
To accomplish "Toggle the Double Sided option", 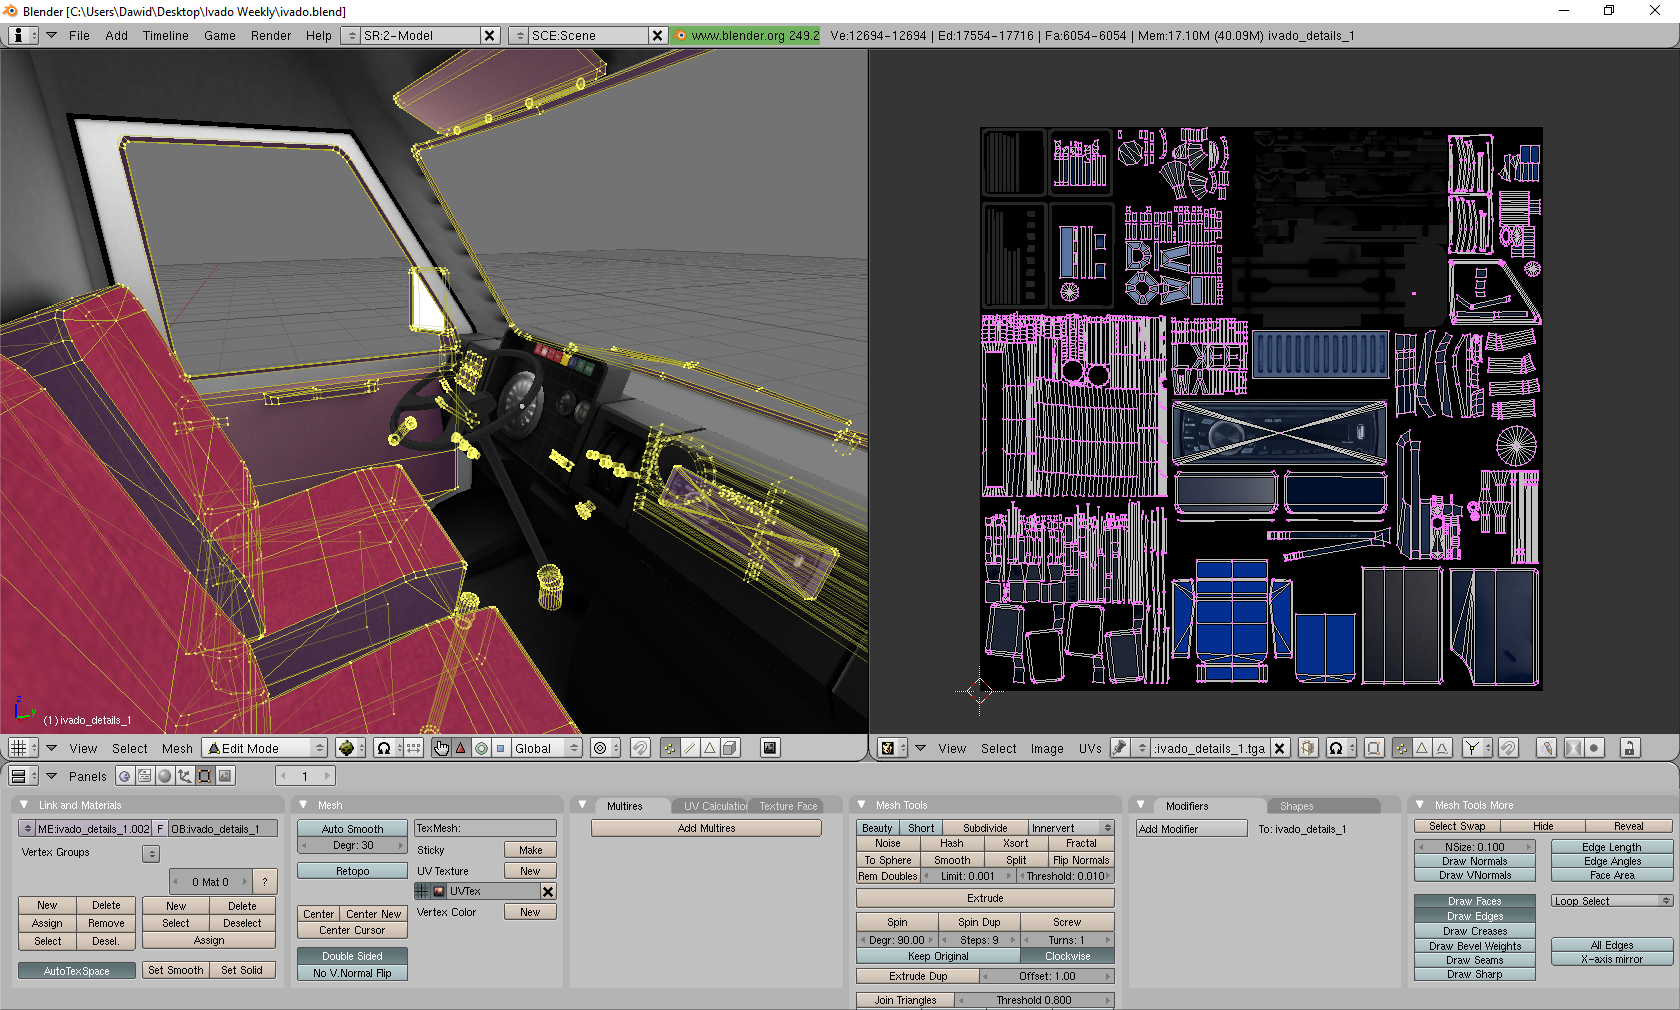I will [x=352, y=956].
